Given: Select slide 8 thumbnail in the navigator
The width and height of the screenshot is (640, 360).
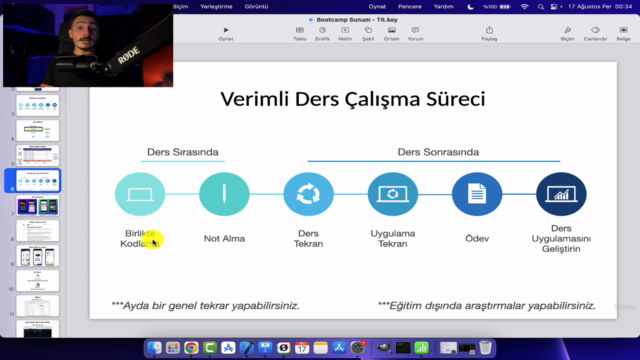Looking at the screenshot, I should 38,231.
